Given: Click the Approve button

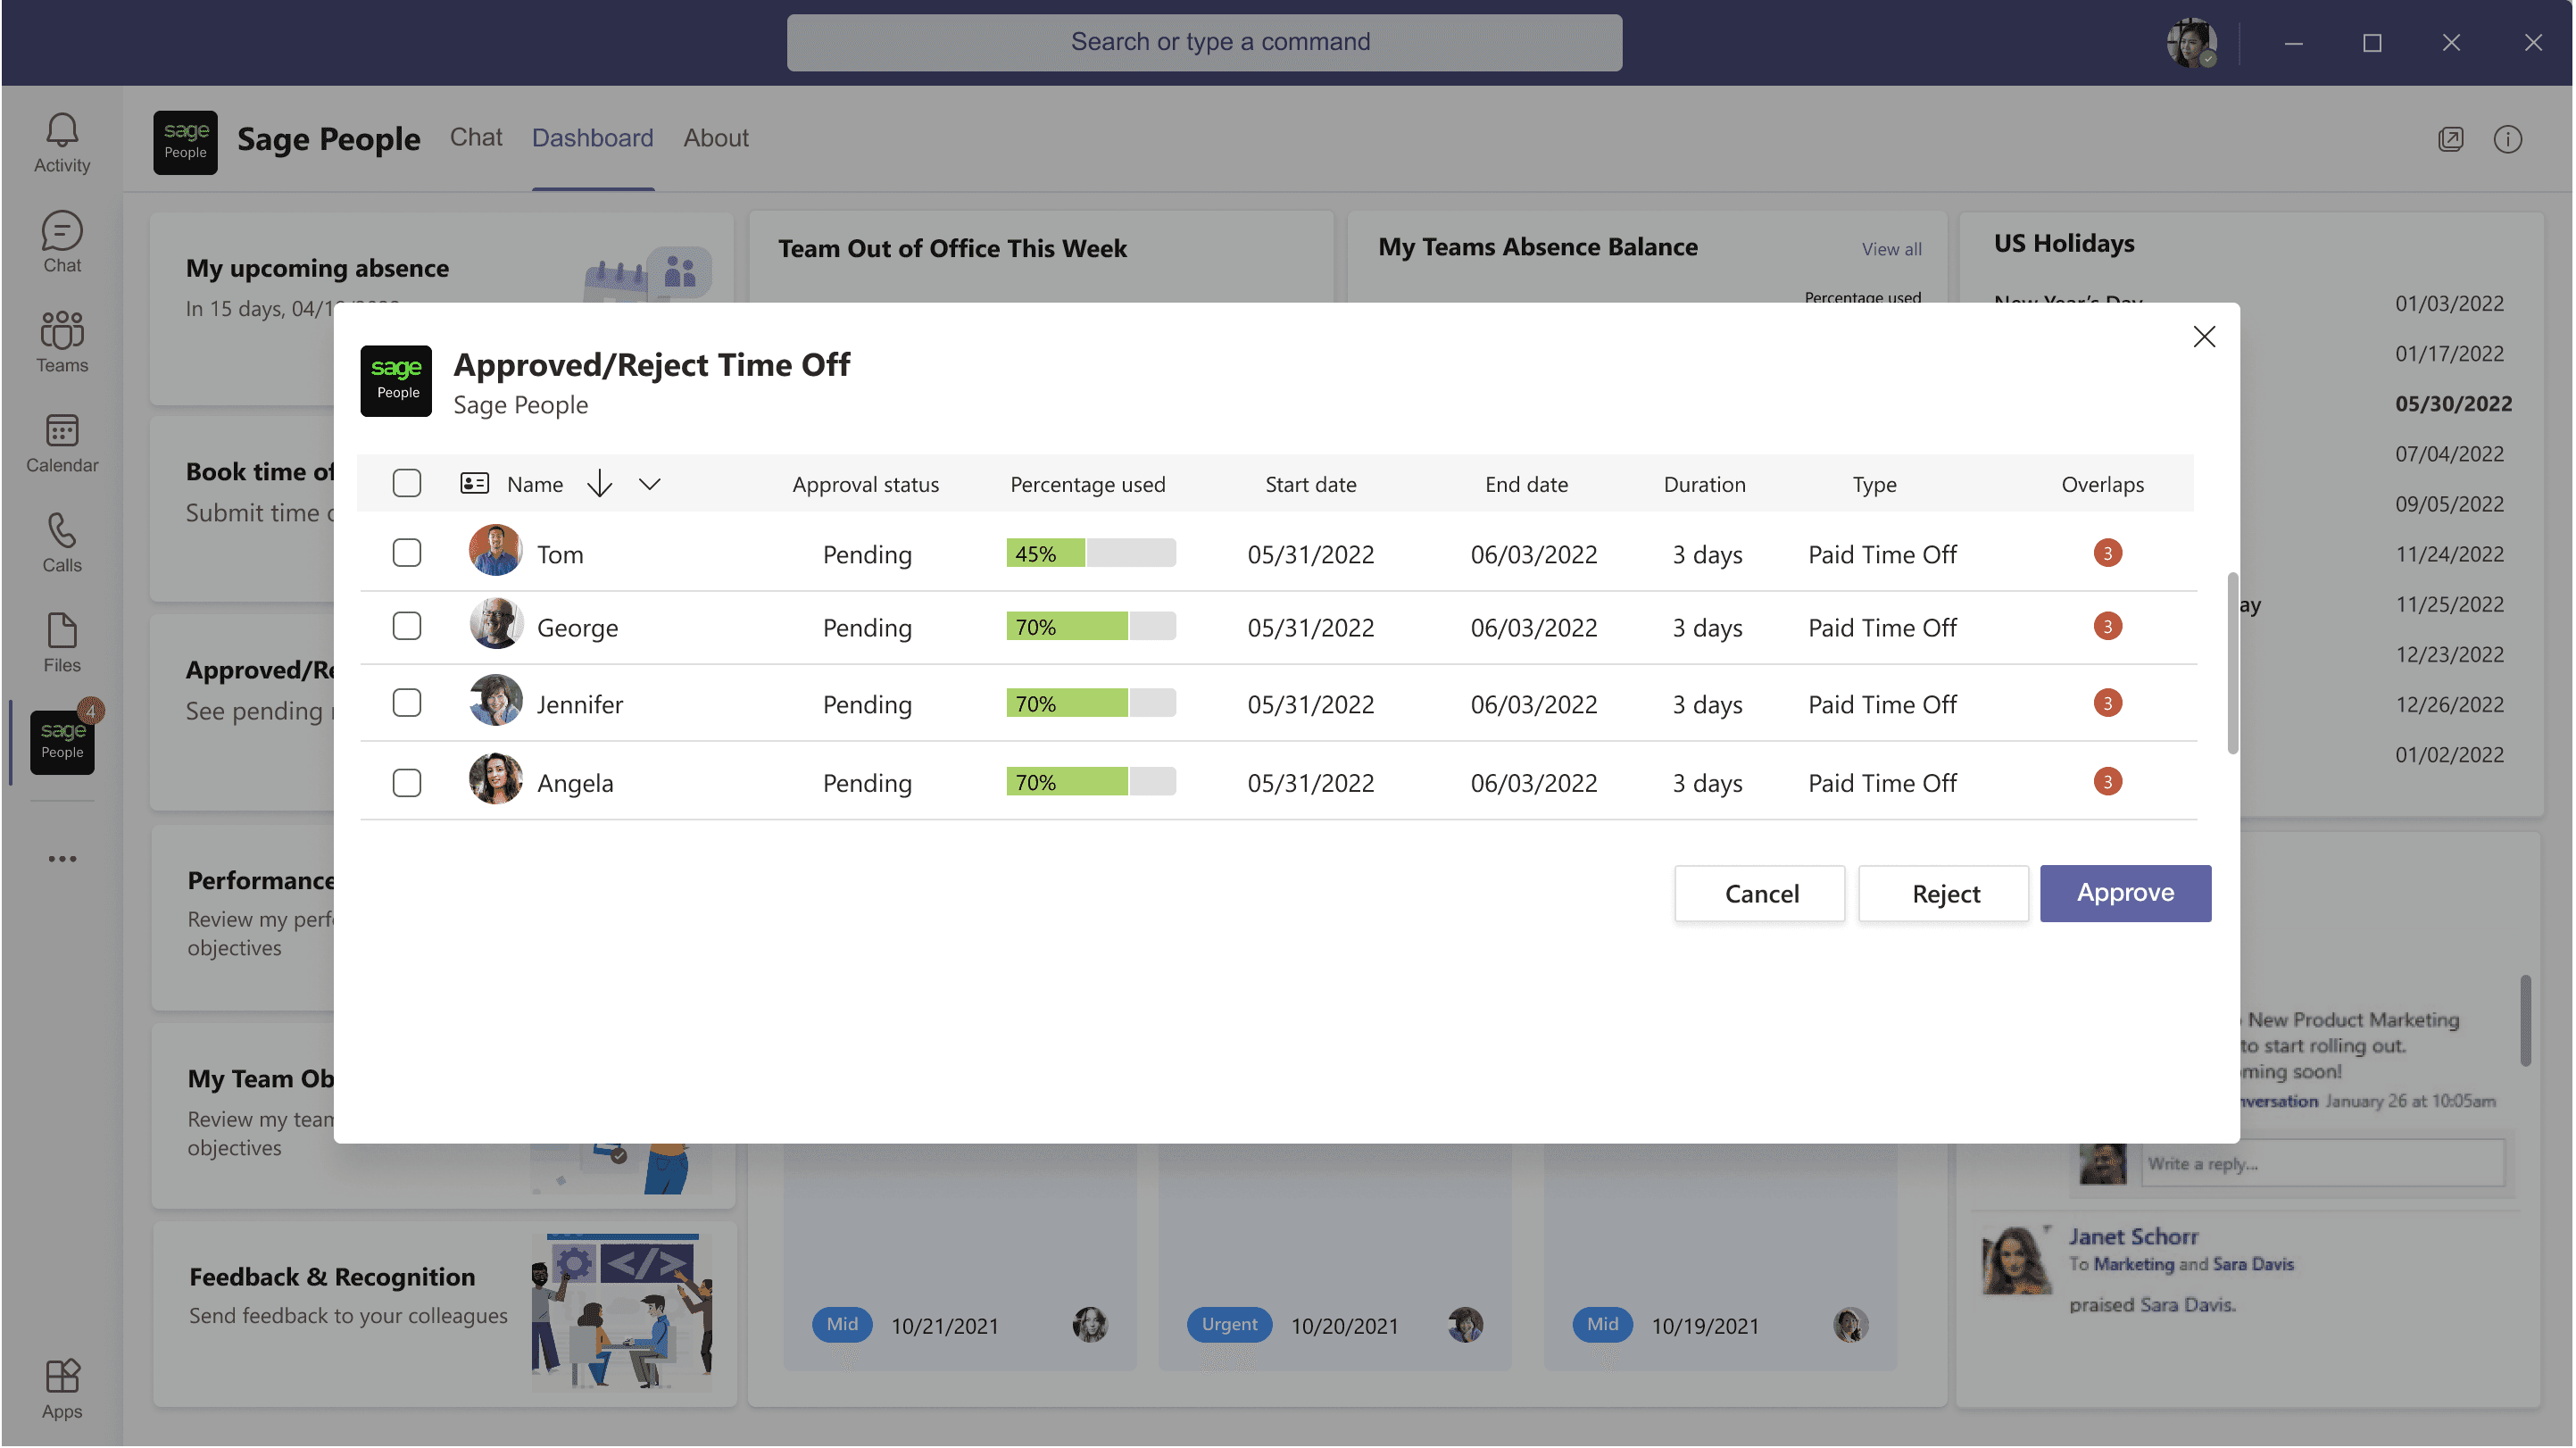Looking at the screenshot, I should coord(2125,893).
